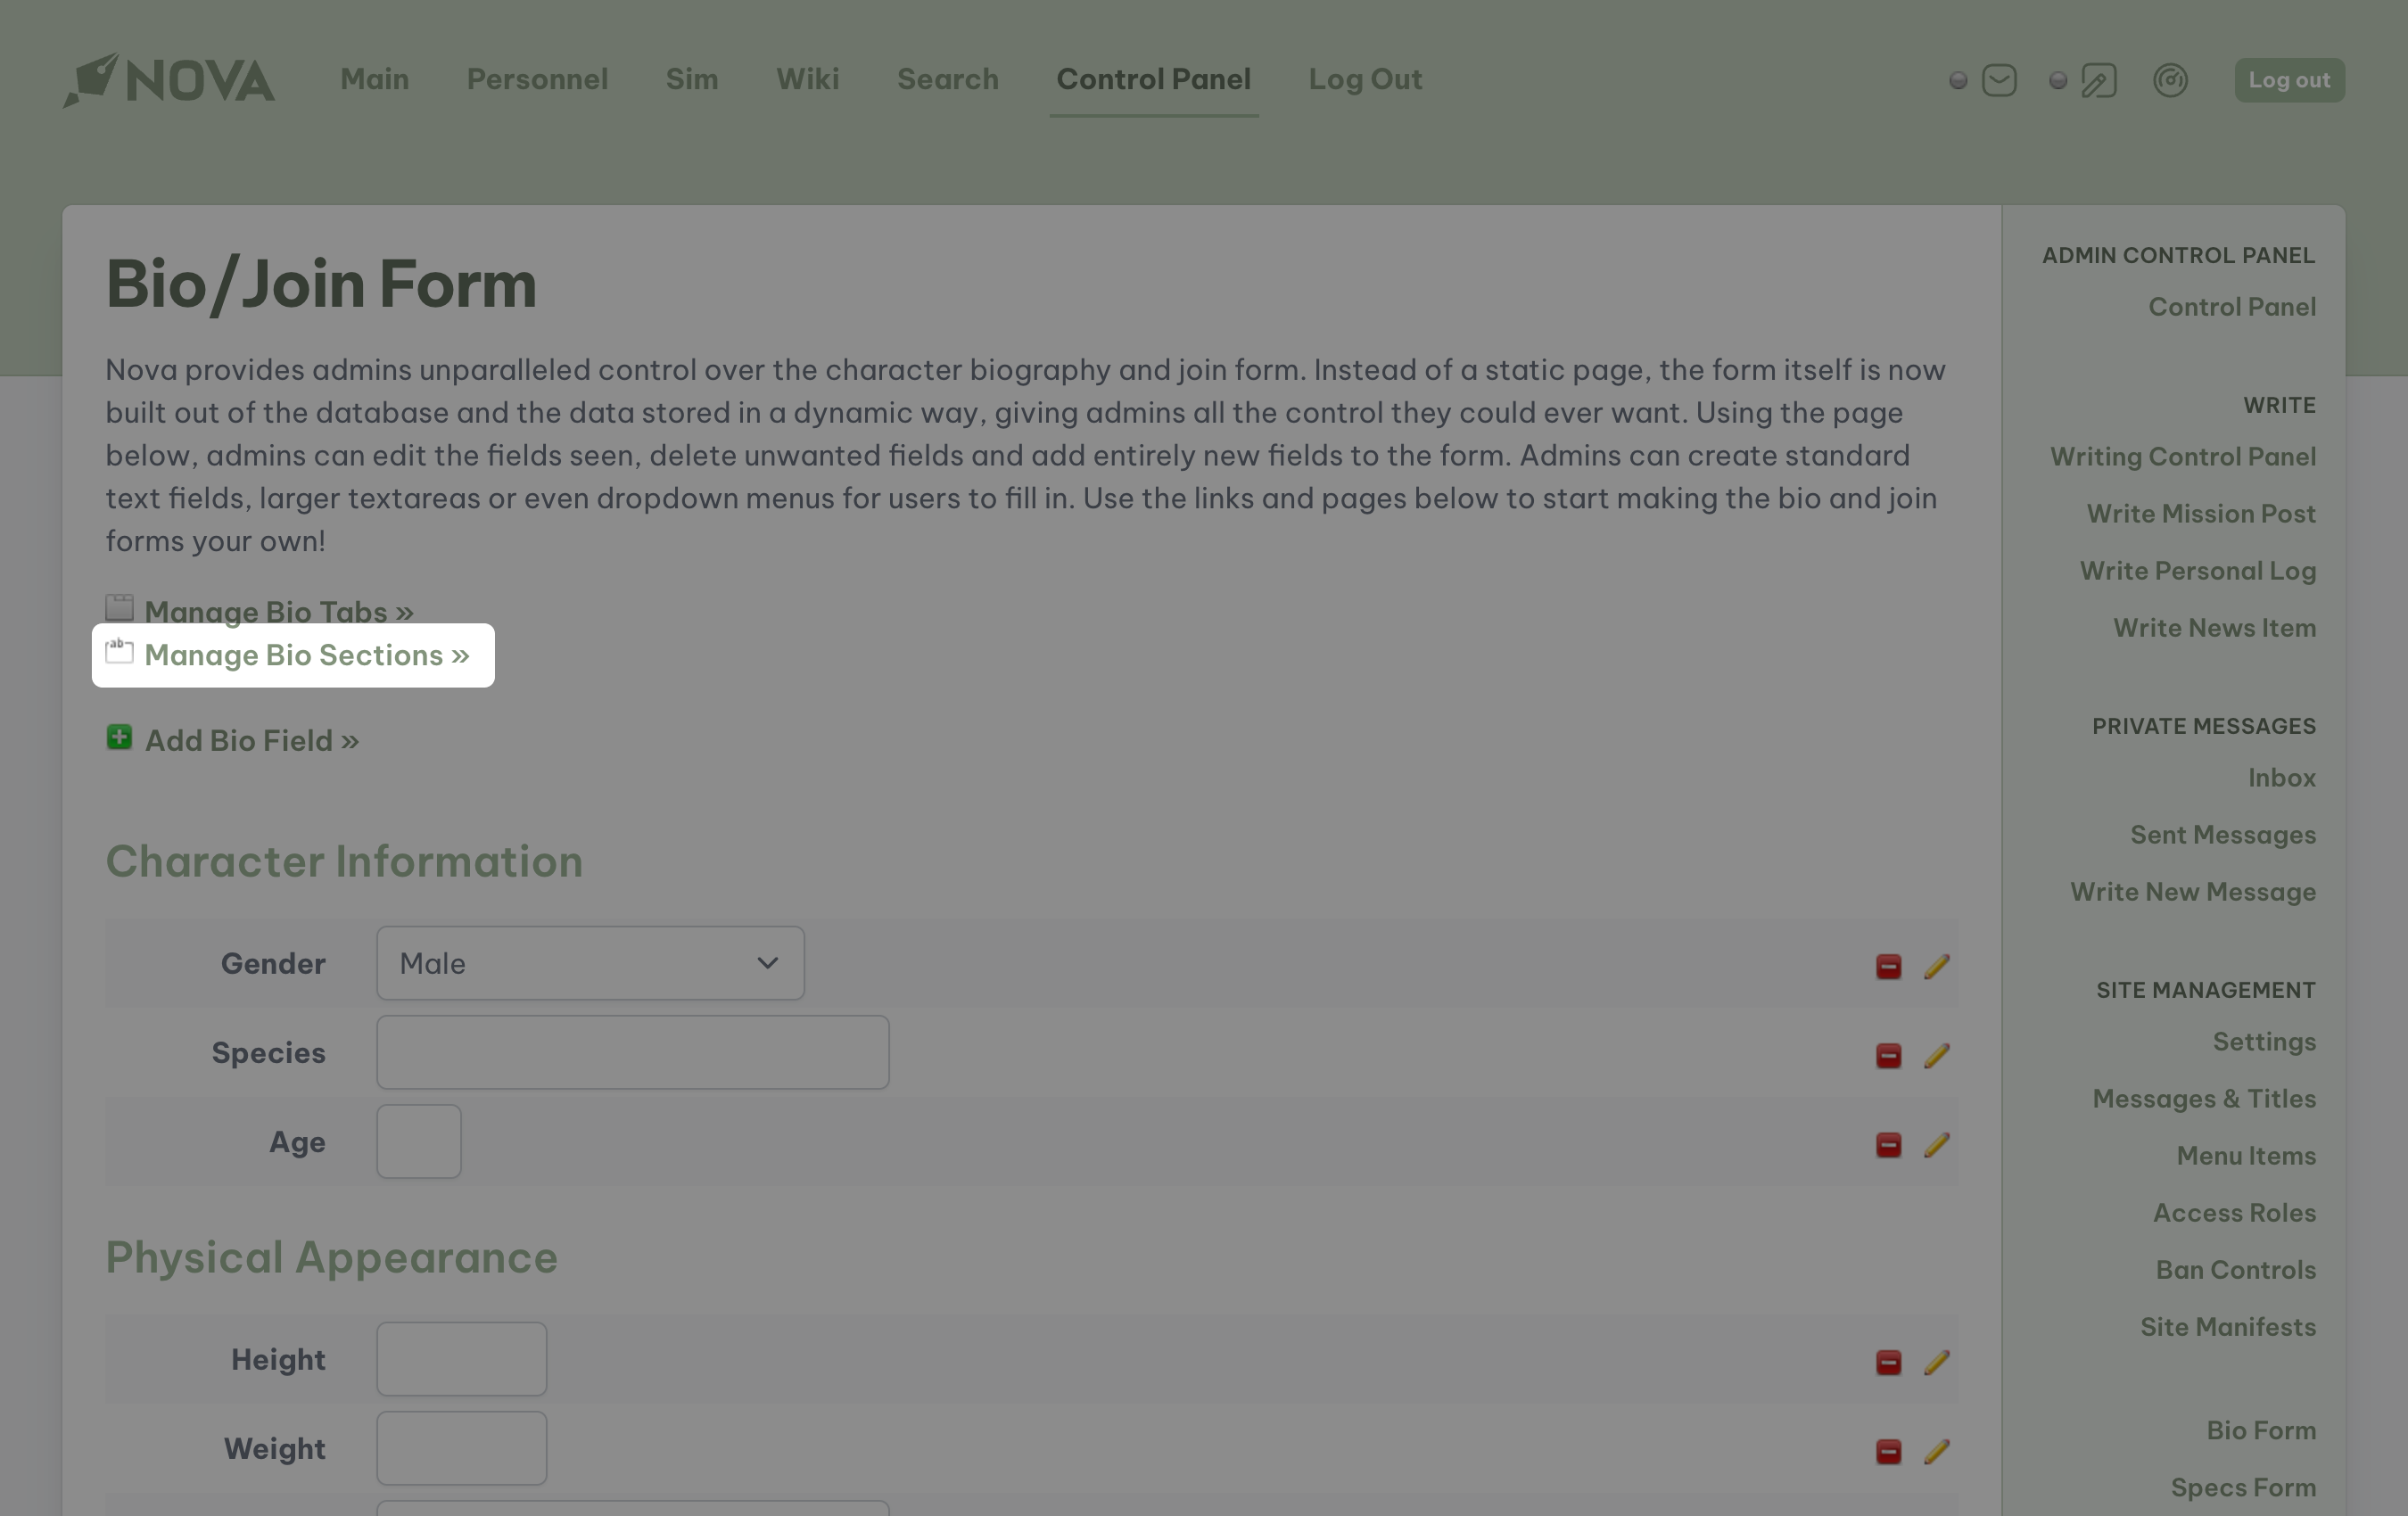Open Access Roles in Site Management
Viewport: 2408px width, 1516px height.
point(2233,1212)
